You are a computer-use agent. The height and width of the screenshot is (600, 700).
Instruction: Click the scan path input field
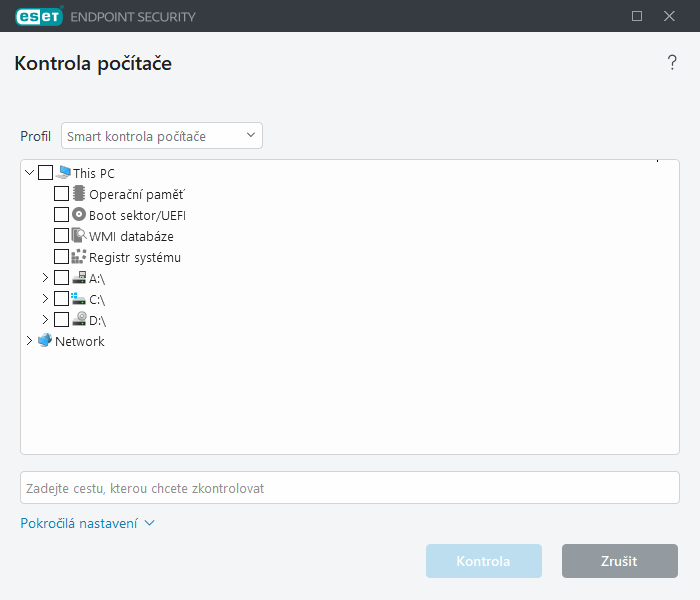coord(350,488)
